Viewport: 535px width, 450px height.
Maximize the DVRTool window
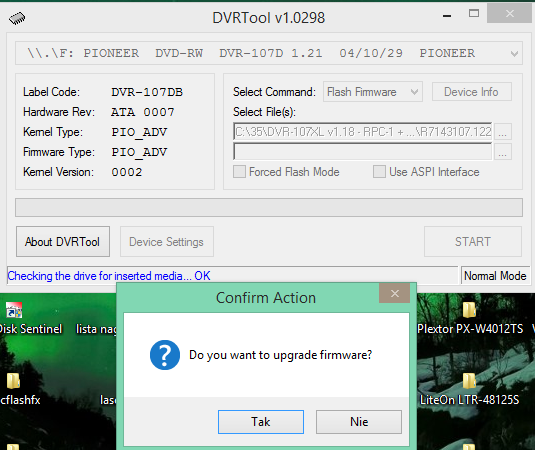(474, 14)
